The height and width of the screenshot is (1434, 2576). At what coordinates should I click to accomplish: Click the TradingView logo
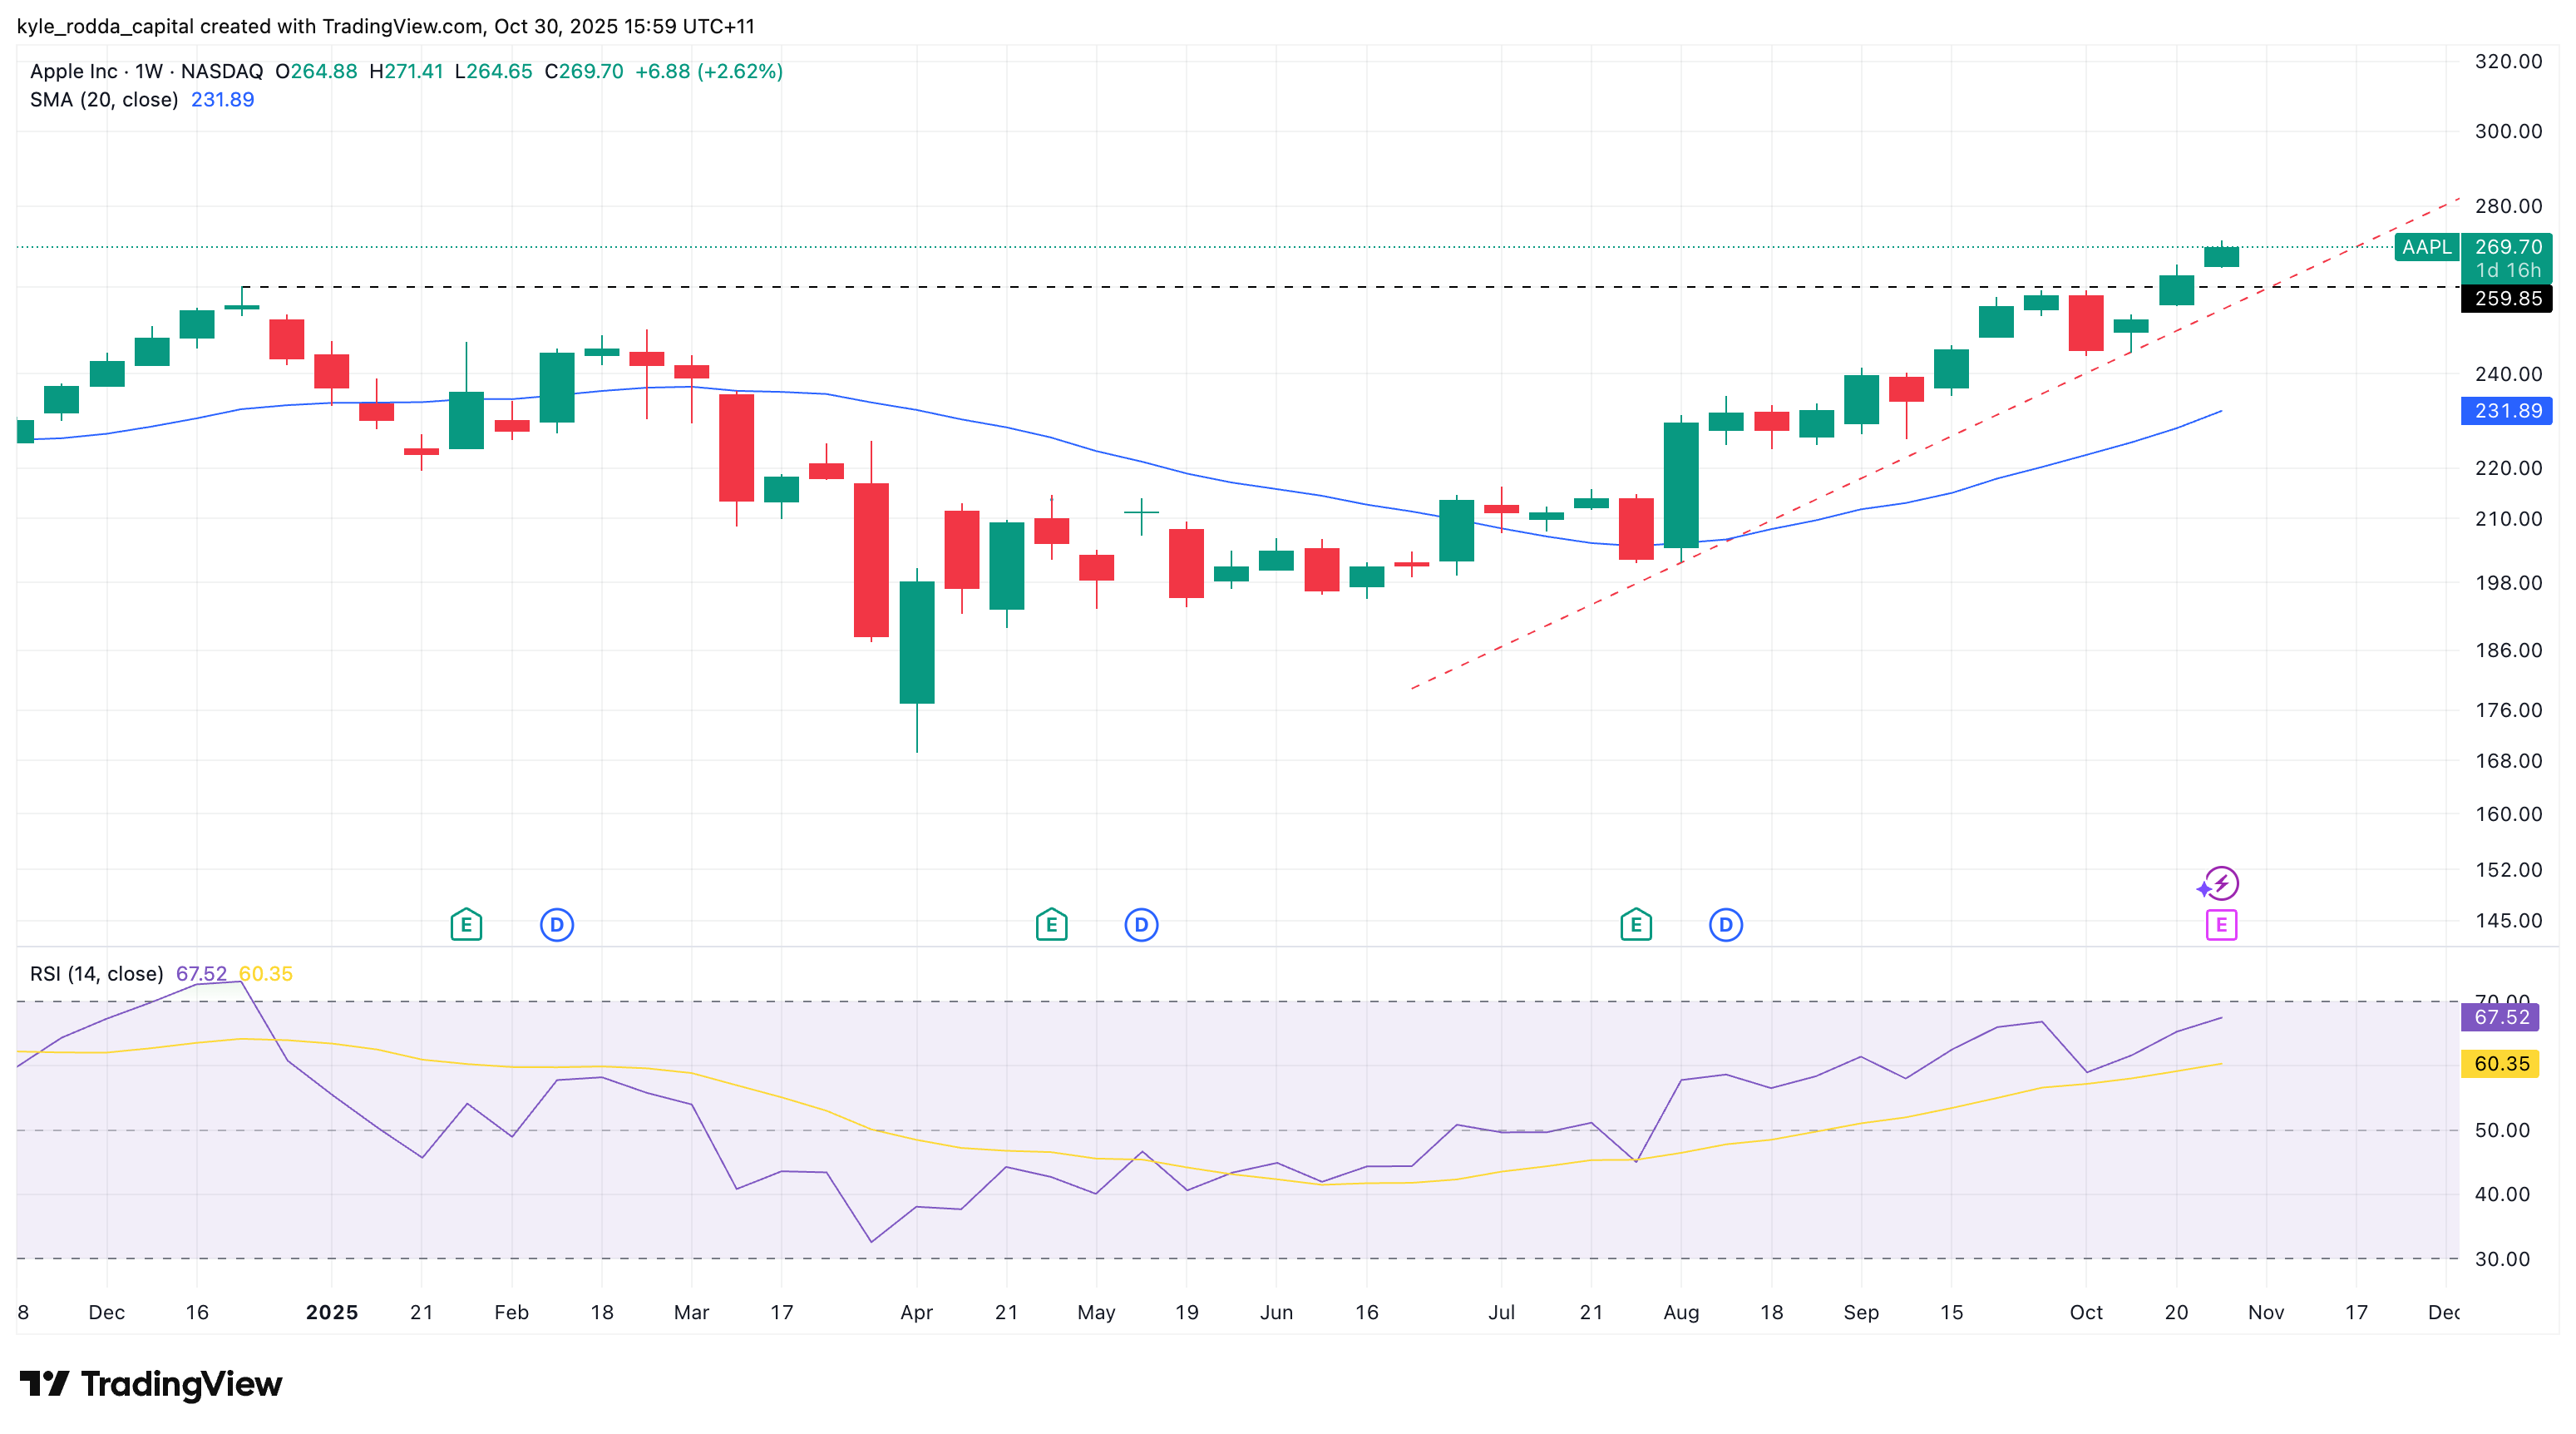[151, 1384]
